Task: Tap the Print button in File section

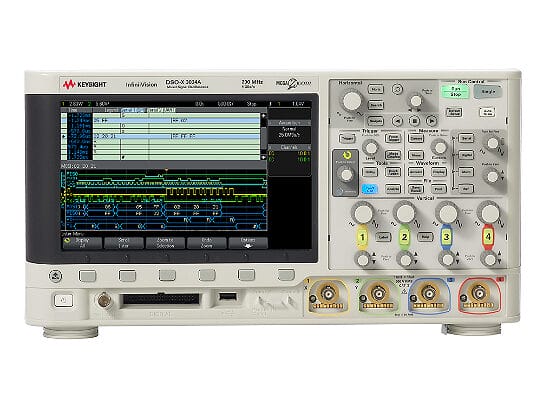Action: tap(439, 188)
